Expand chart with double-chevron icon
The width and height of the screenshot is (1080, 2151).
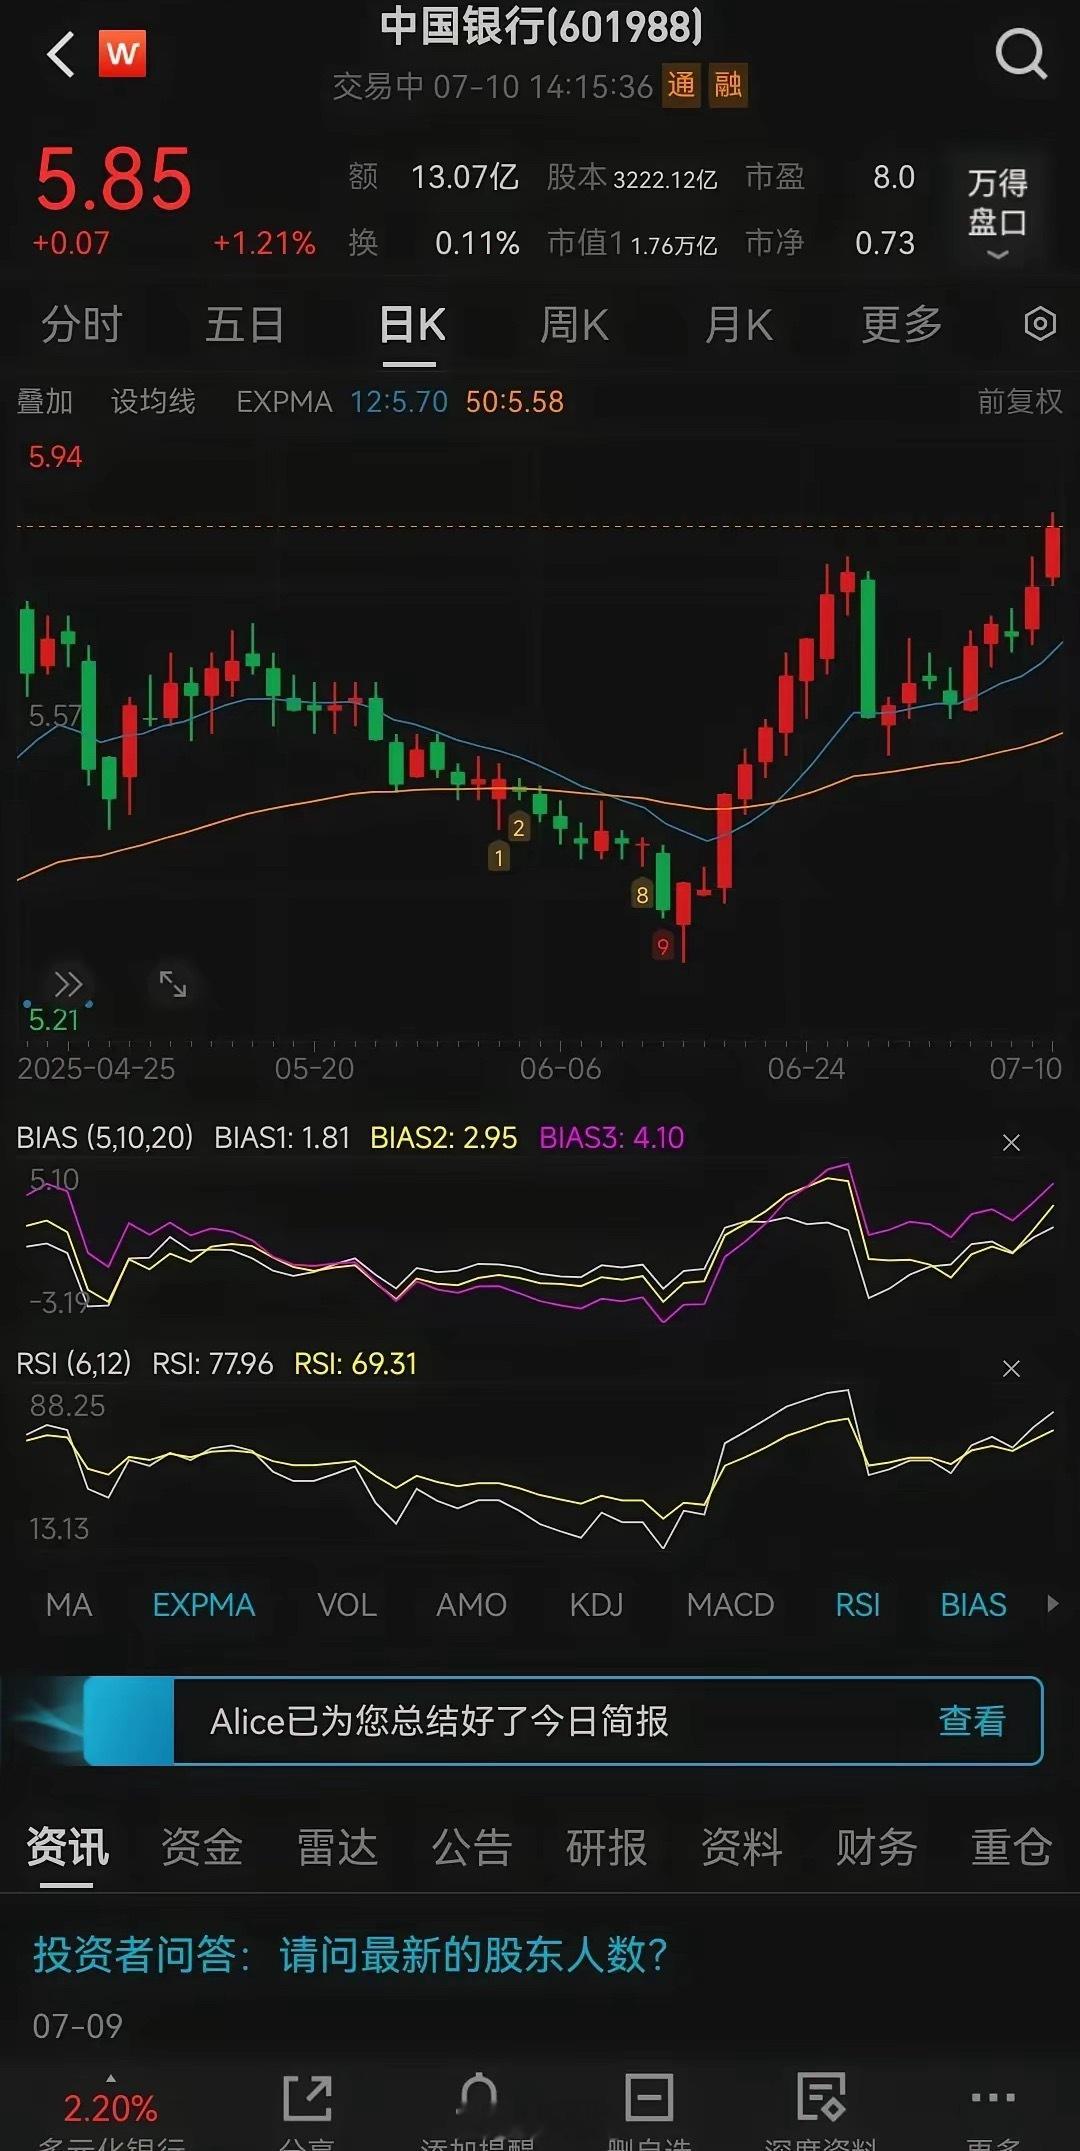pos(67,984)
